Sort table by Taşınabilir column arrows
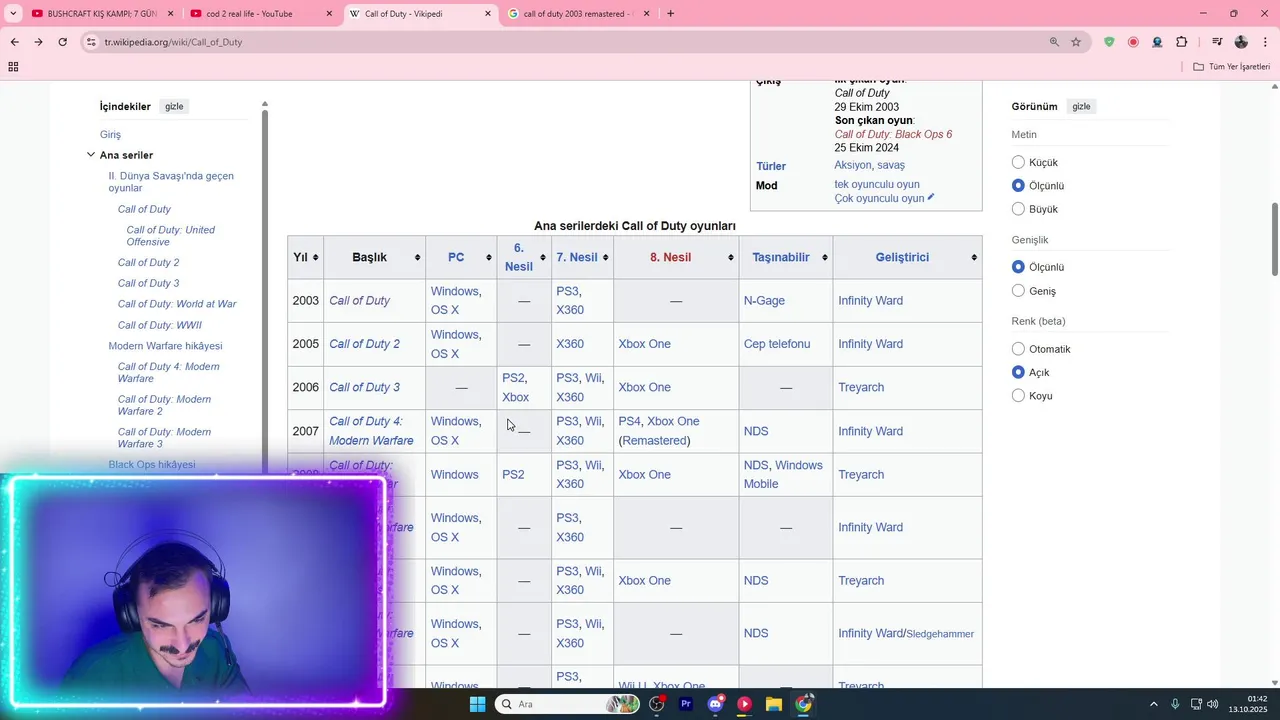 pos(825,258)
